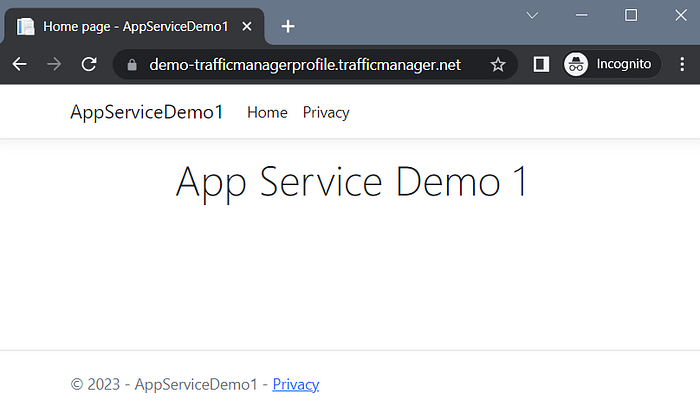Open a new tab with the plus button

pyautogui.click(x=288, y=26)
